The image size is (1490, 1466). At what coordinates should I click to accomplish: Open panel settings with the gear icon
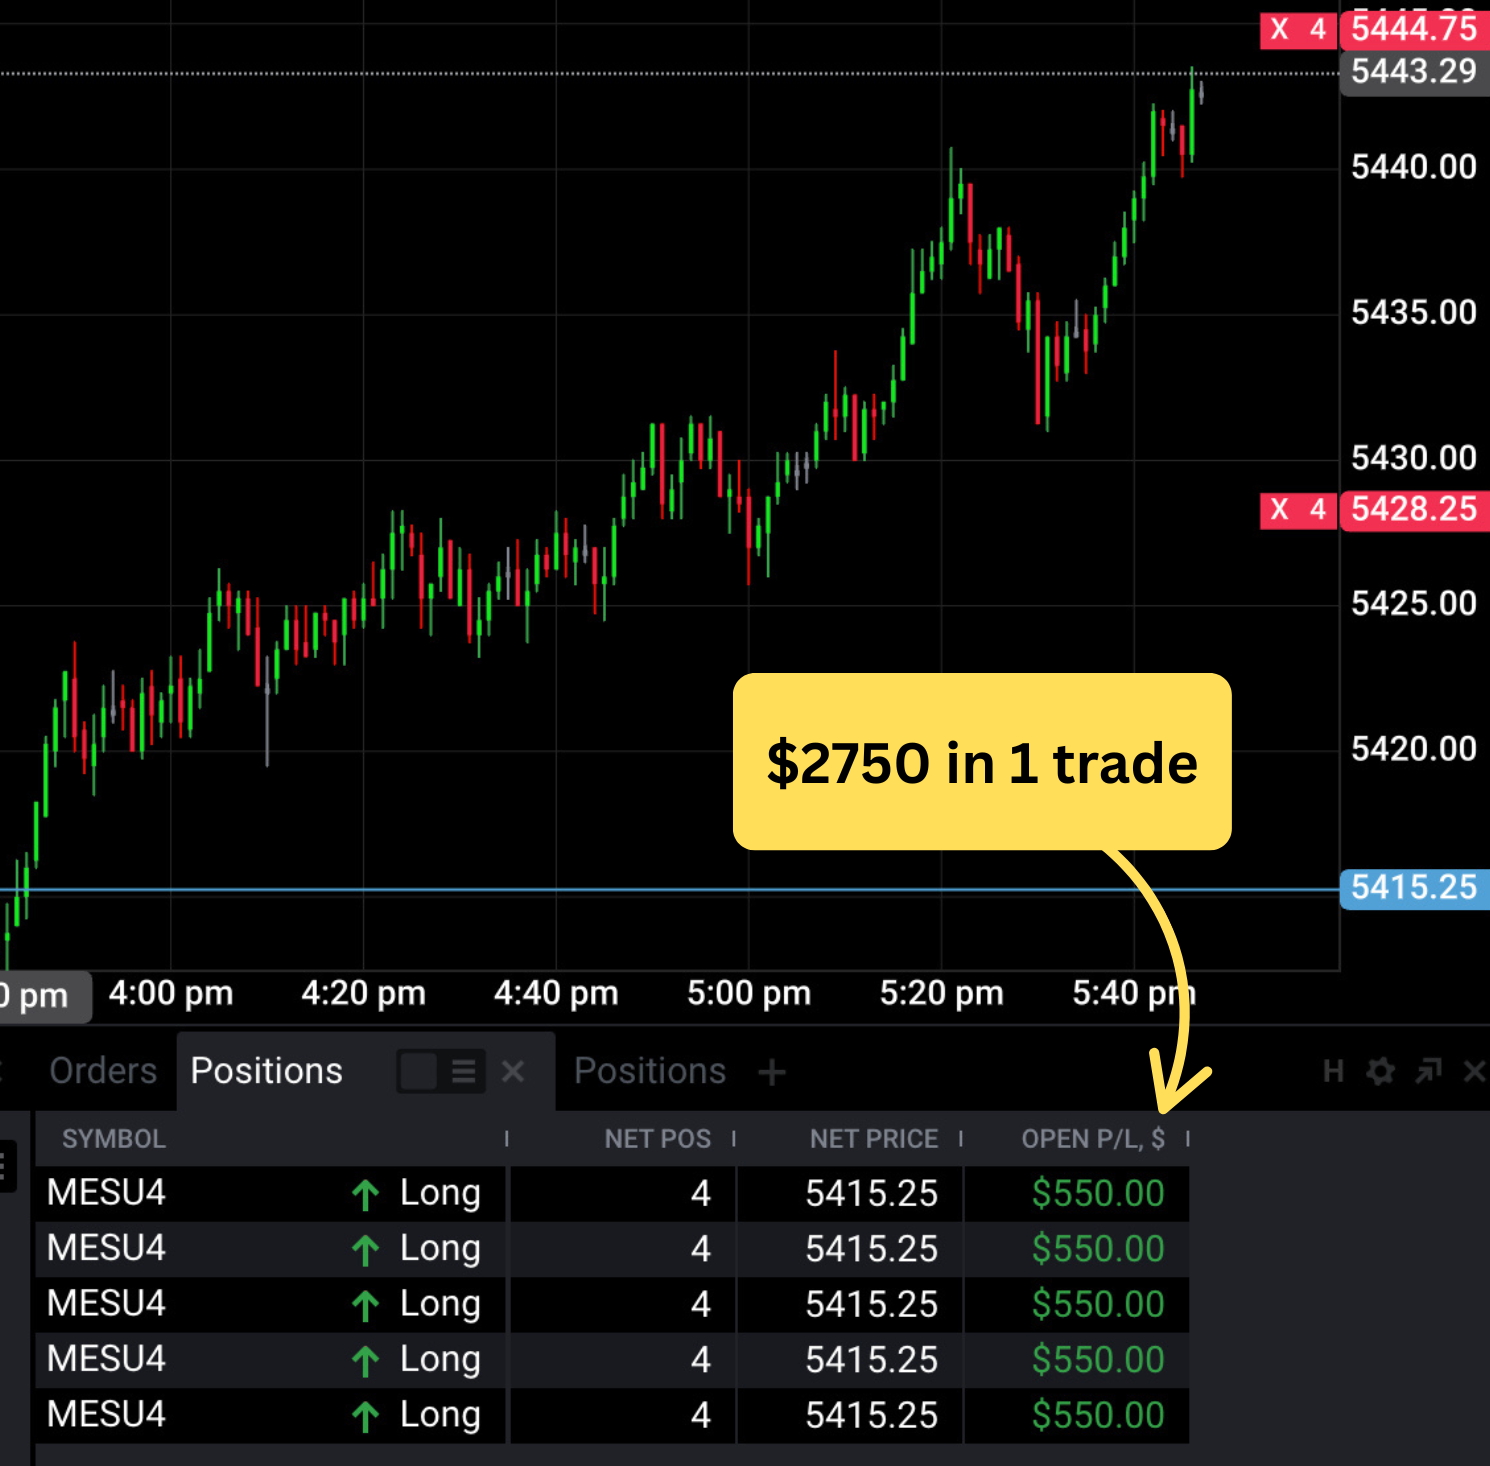click(1381, 1072)
